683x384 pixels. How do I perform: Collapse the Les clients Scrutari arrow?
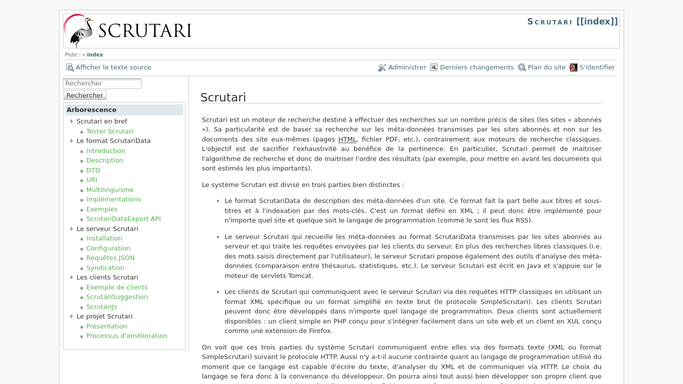[x=71, y=277]
